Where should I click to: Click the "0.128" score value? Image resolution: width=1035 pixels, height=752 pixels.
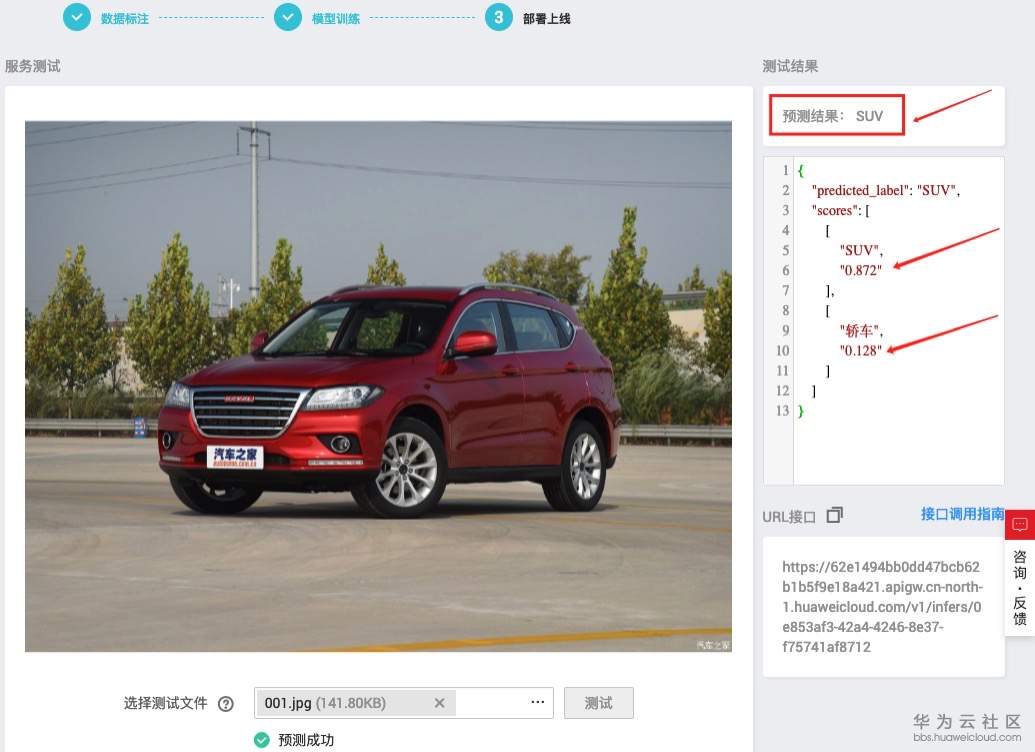(x=861, y=351)
